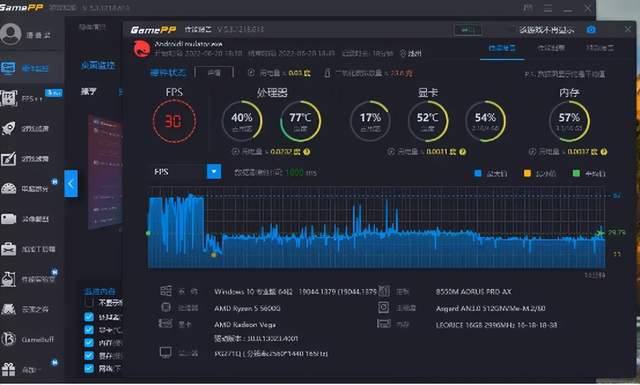Open the briefcase toolbox sidebar icon

pos(9,249)
